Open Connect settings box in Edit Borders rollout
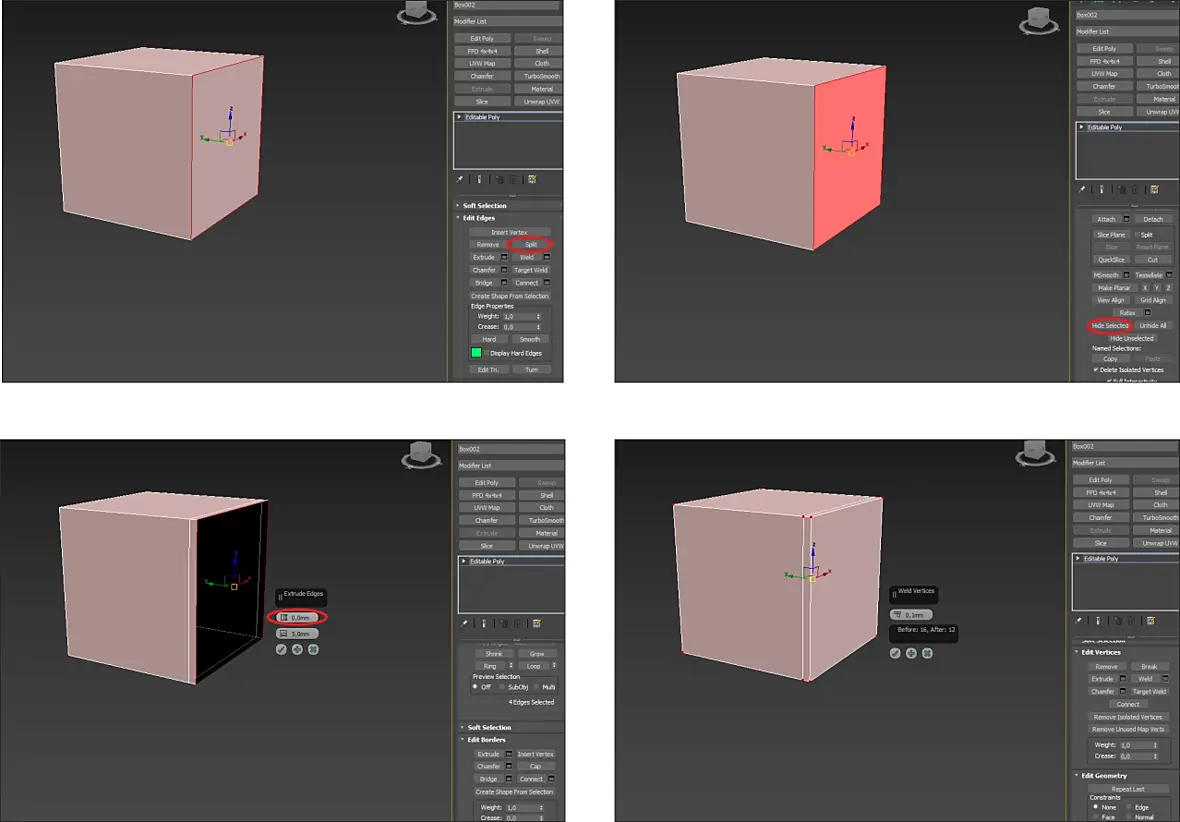1180x822 pixels. pos(552,779)
